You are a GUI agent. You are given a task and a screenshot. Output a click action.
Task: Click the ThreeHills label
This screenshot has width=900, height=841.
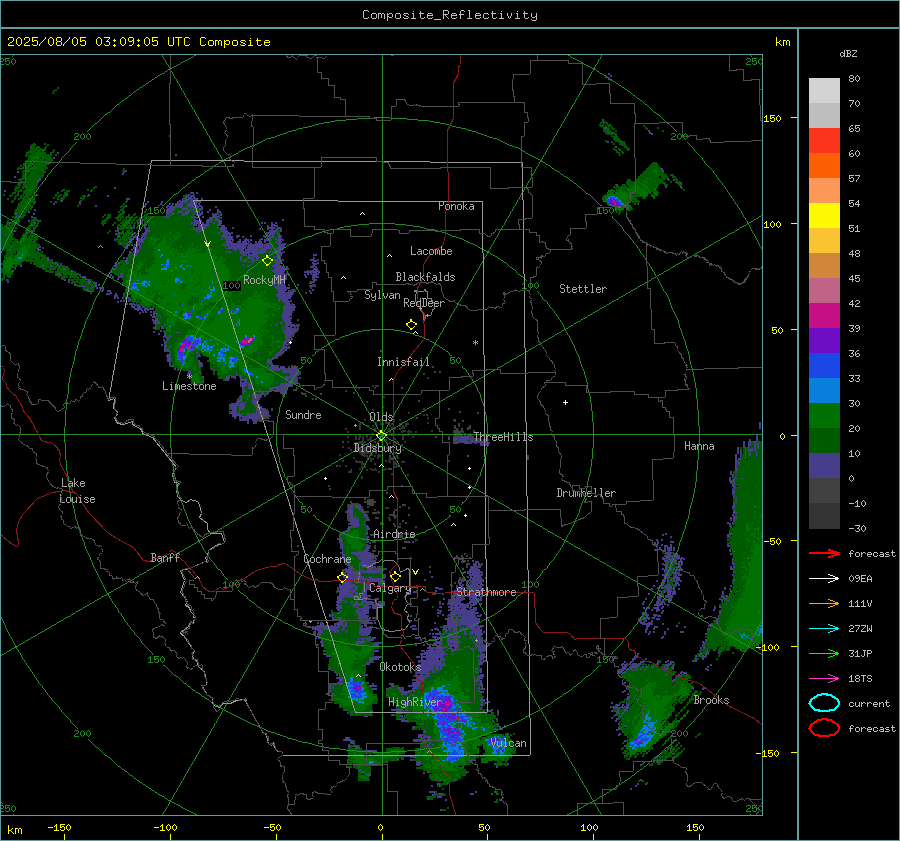click(503, 437)
